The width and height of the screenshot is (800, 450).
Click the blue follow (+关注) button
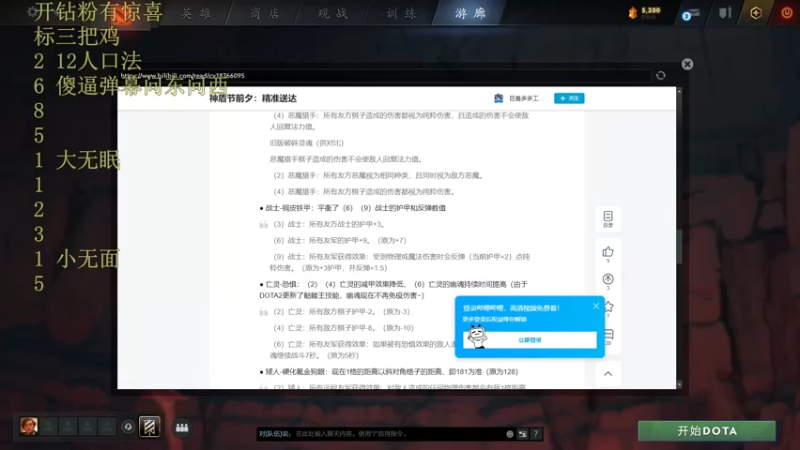[x=569, y=98]
